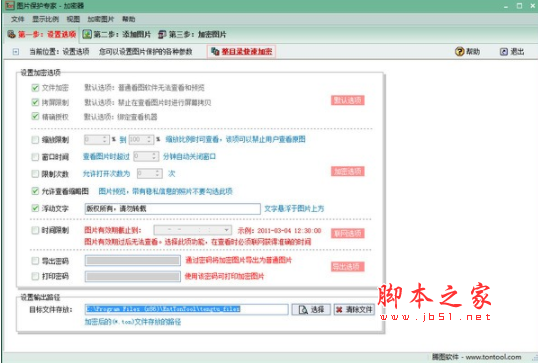The width and height of the screenshot is (538, 363).
Task: Click the 清除文件 button
Action: [x=354, y=310]
